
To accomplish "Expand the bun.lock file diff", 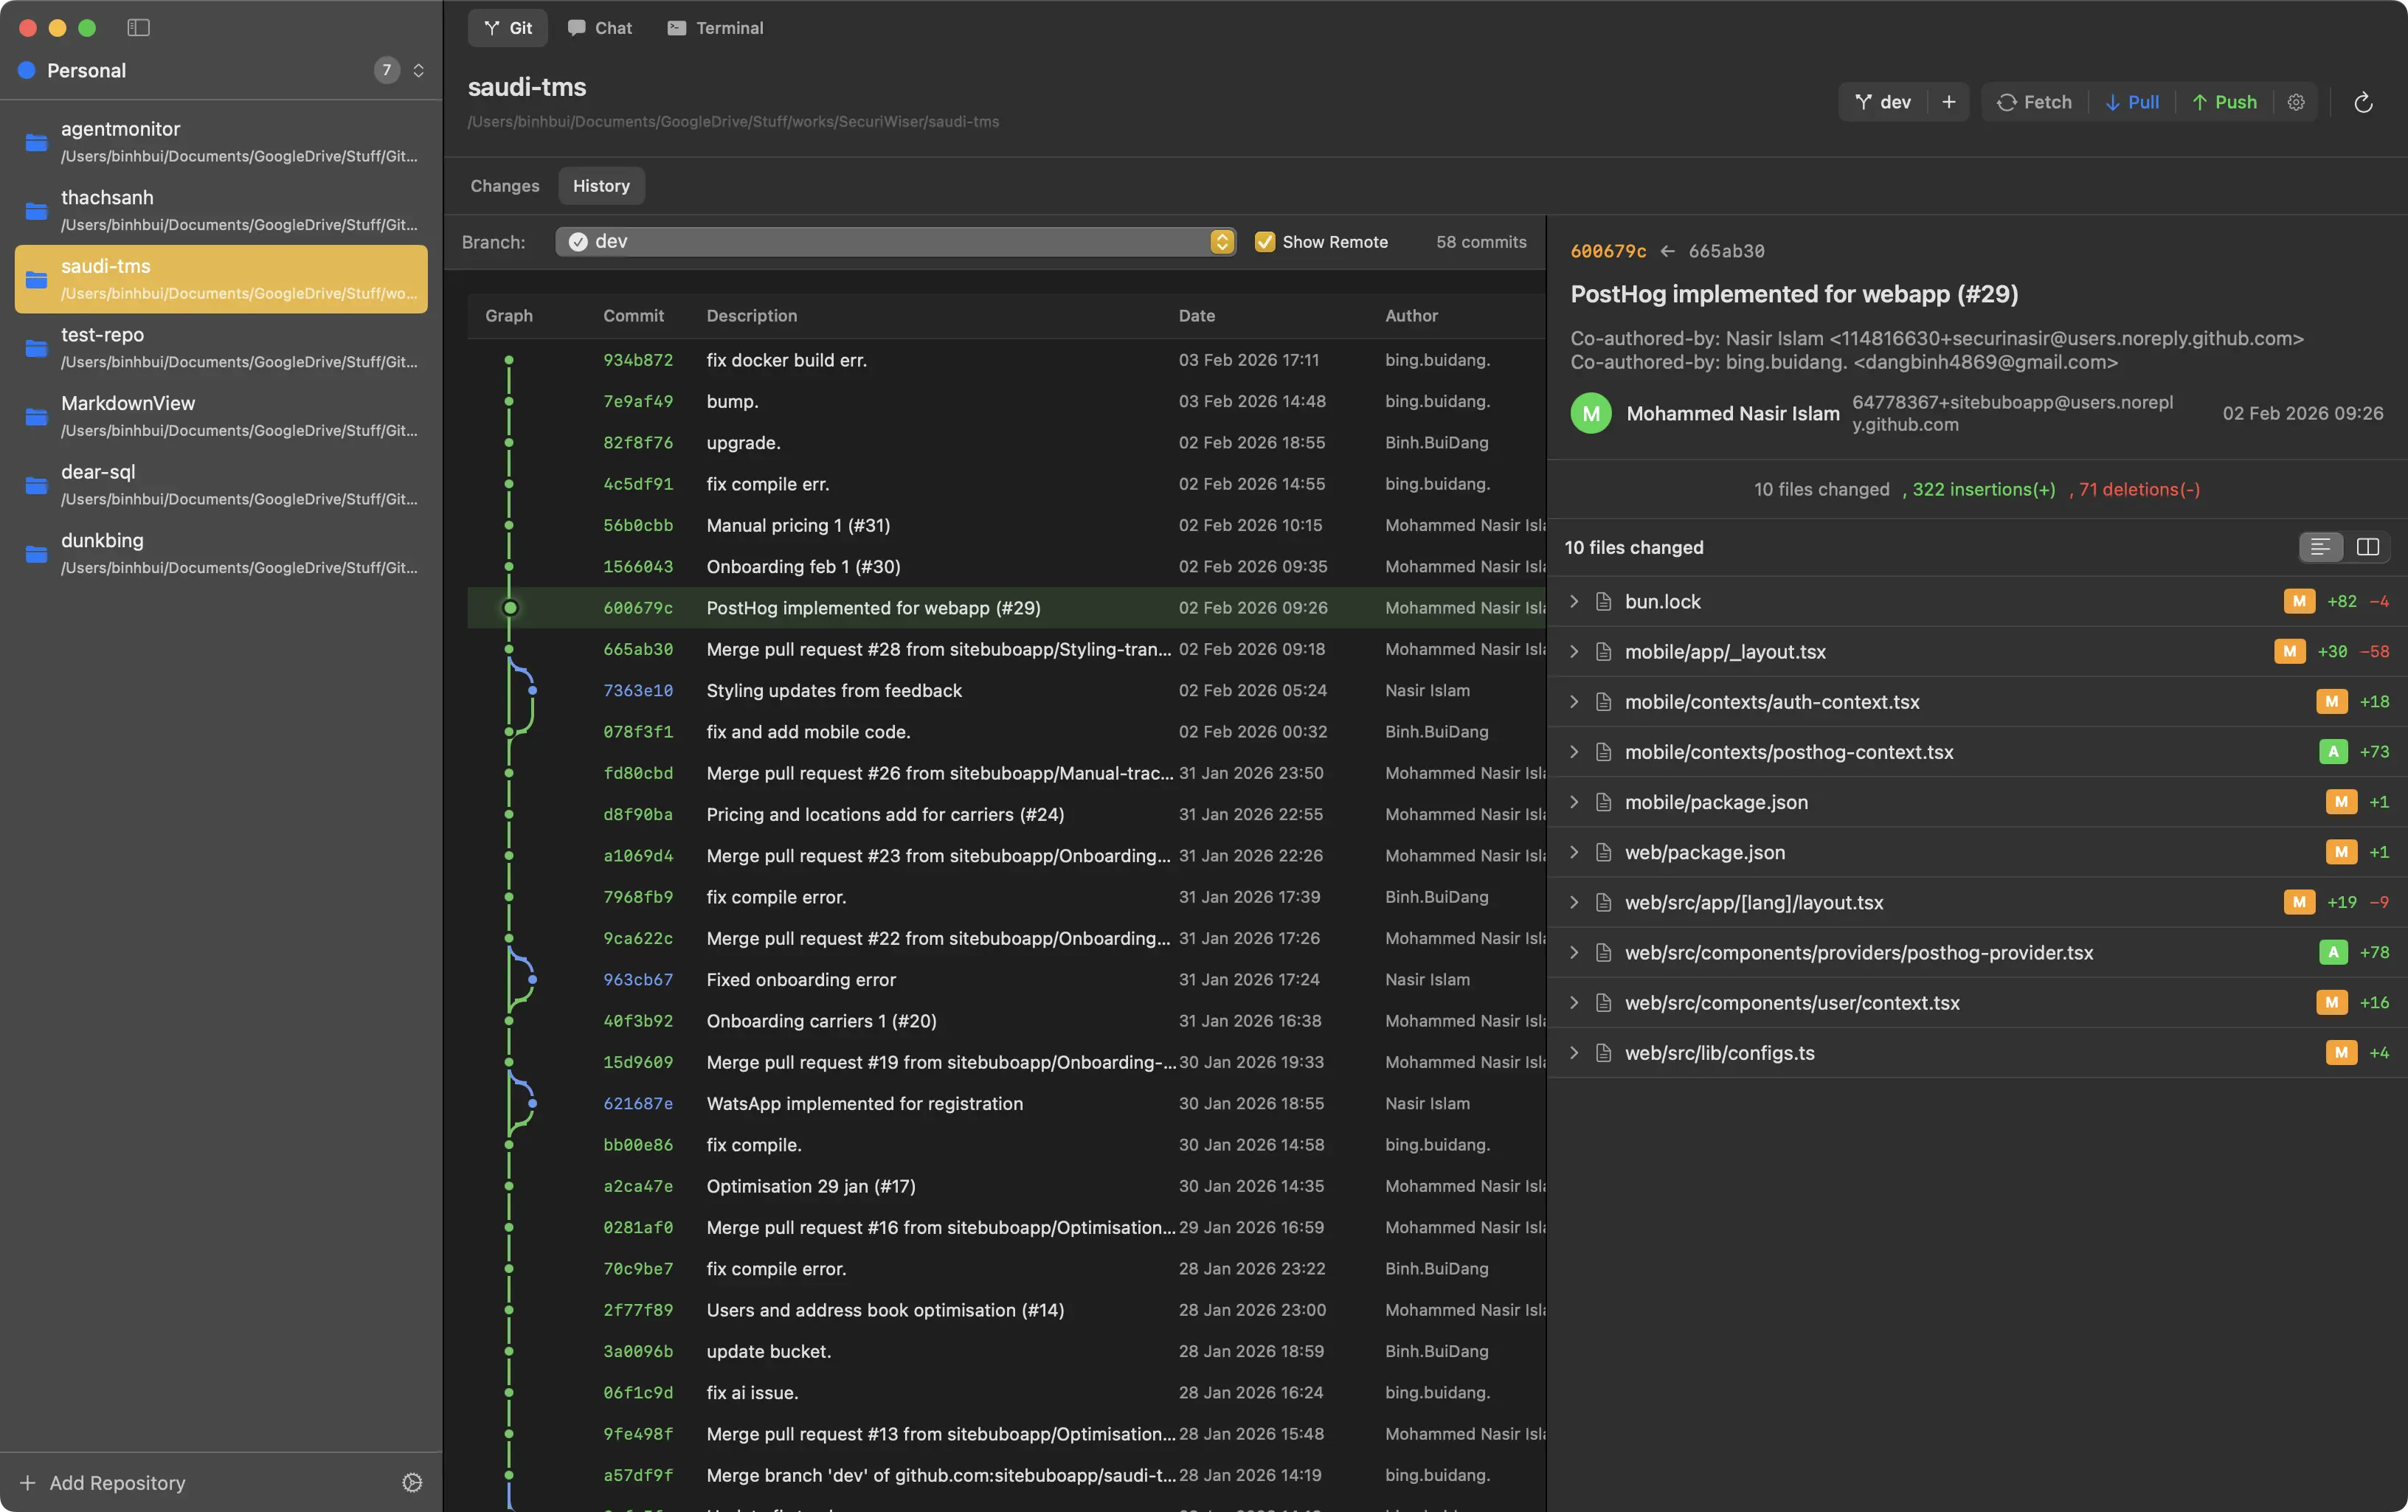I will [1574, 601].
